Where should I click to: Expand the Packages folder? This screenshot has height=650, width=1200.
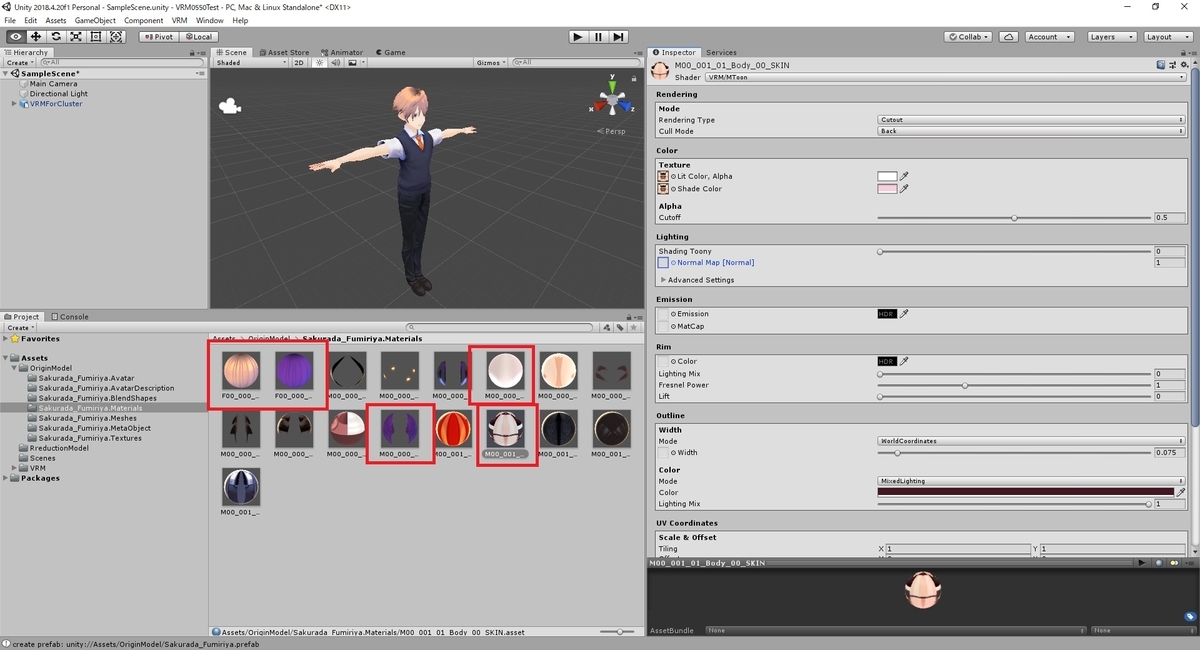pyautogui.click(x=6, y=478)
